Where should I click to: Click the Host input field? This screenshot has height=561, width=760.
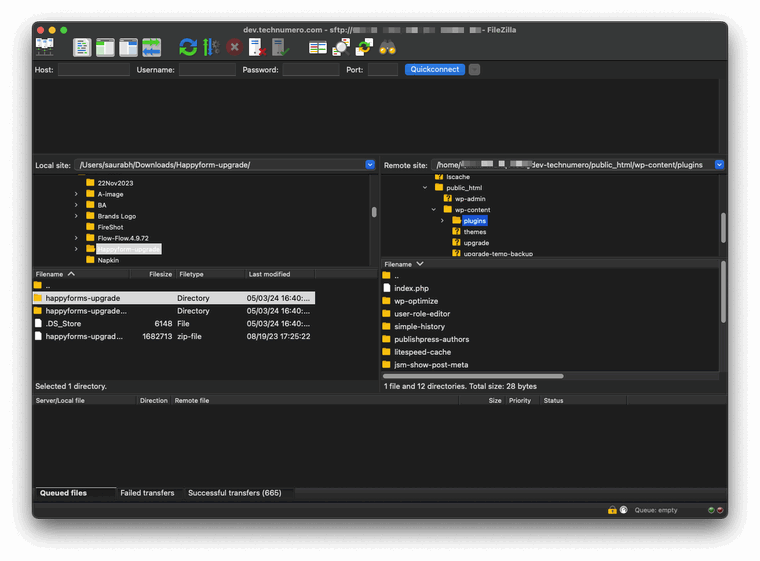coord(94,70)
